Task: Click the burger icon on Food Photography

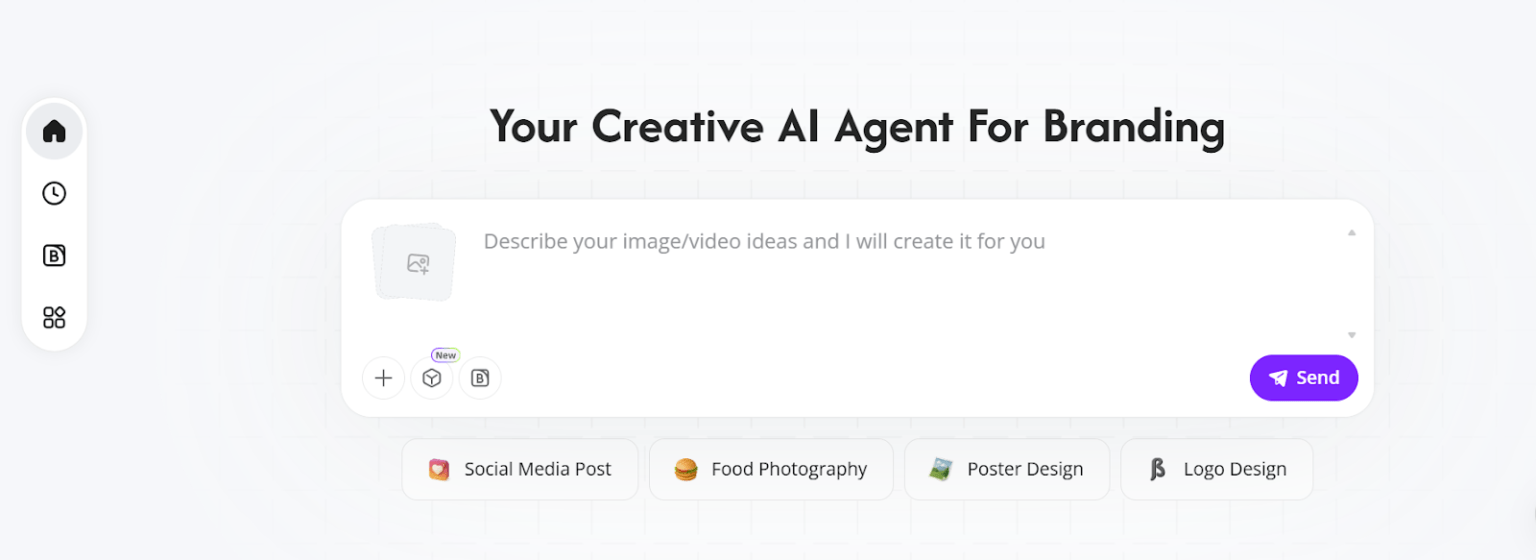Action: point(685,469)
